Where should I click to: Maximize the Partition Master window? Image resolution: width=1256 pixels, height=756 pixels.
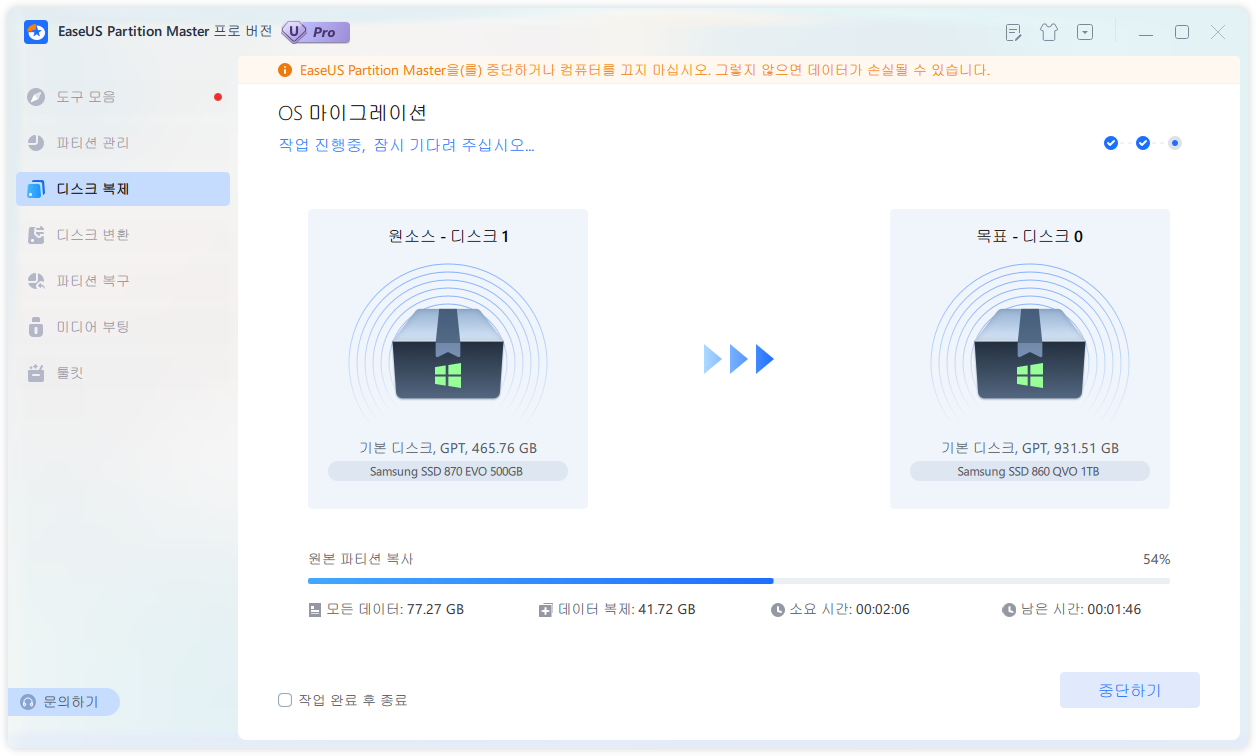(1182, 32)
